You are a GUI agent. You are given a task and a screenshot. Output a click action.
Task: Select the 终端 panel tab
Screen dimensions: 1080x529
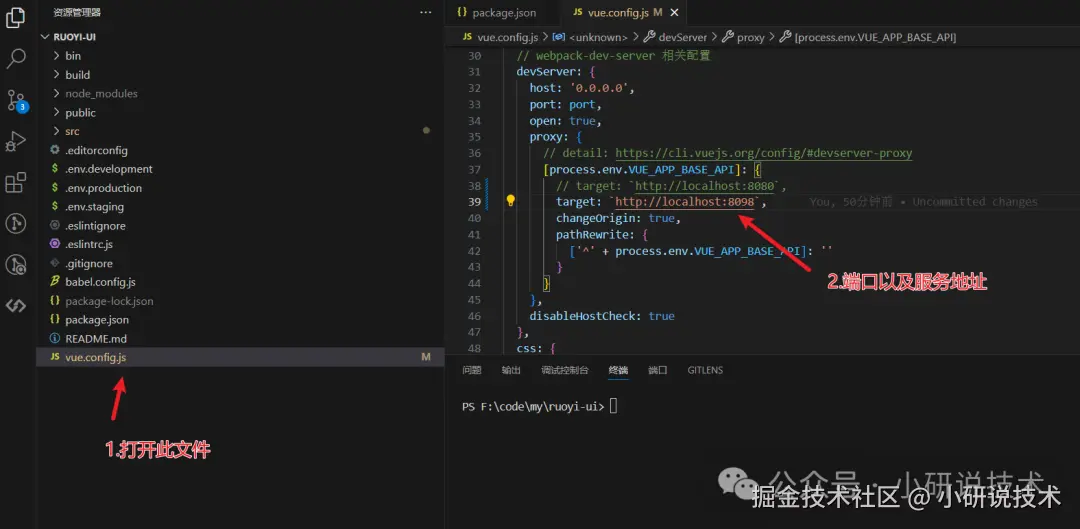coord(619,370)
